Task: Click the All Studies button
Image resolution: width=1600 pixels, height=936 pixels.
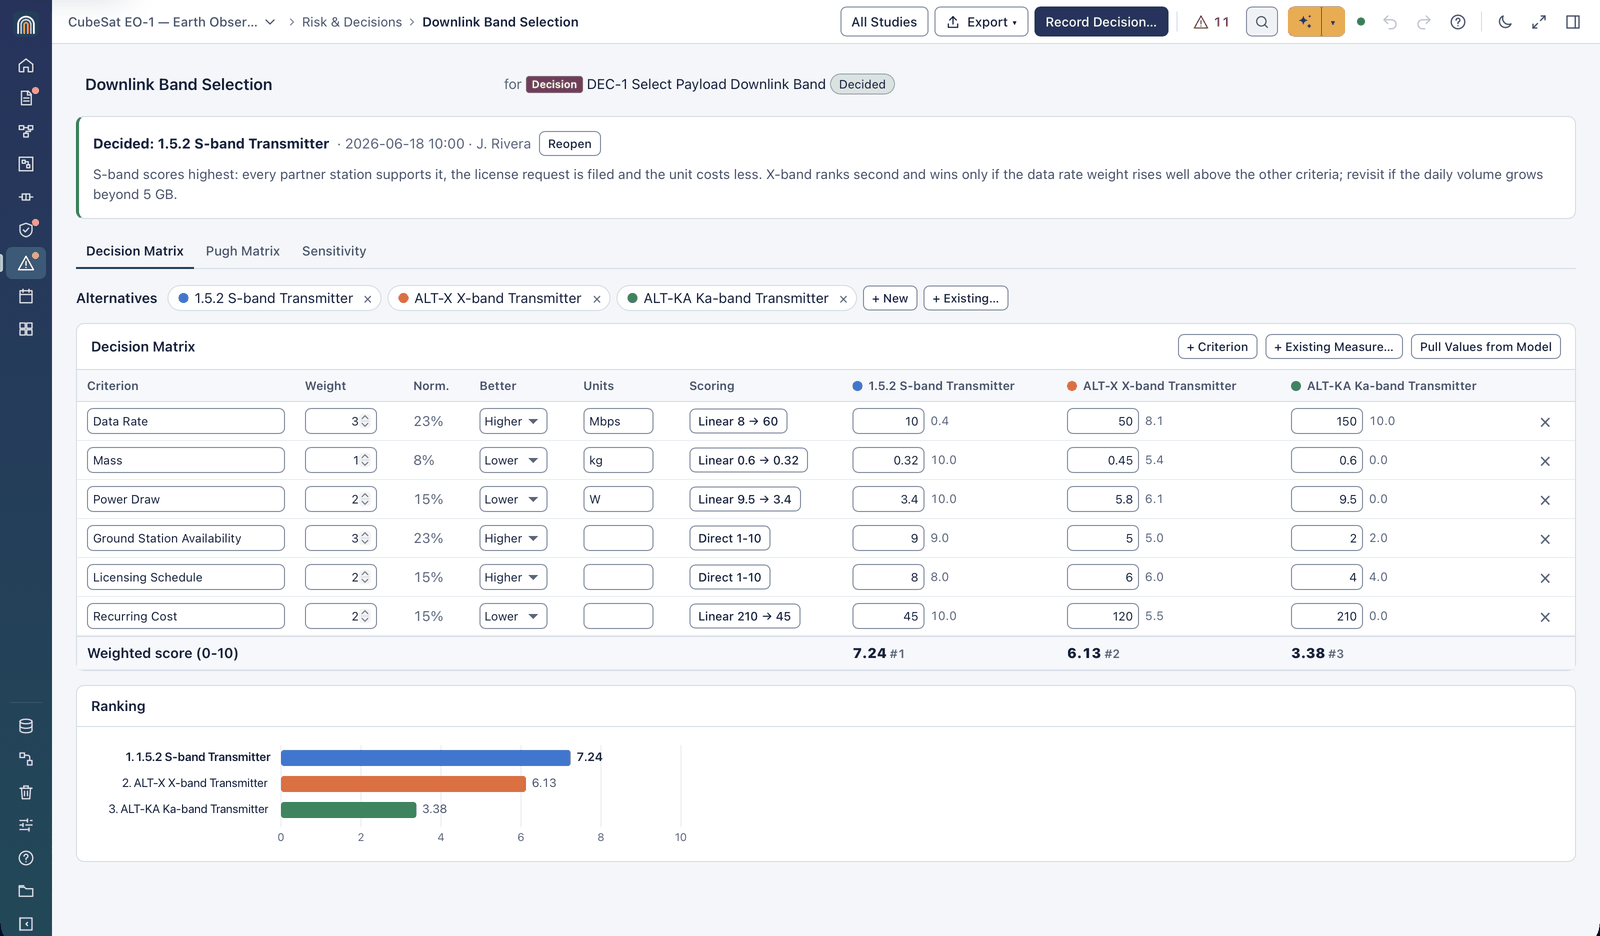Action: [884, 22]
